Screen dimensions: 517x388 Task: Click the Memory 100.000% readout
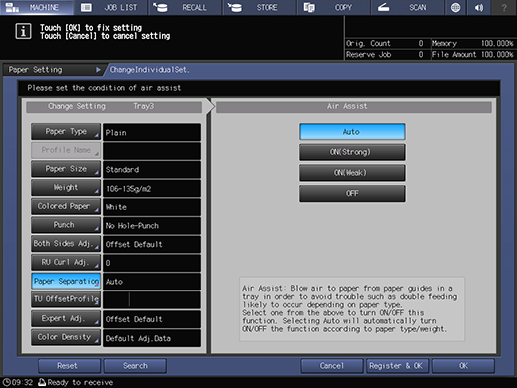pyautogui.click(x=473, y=43)
